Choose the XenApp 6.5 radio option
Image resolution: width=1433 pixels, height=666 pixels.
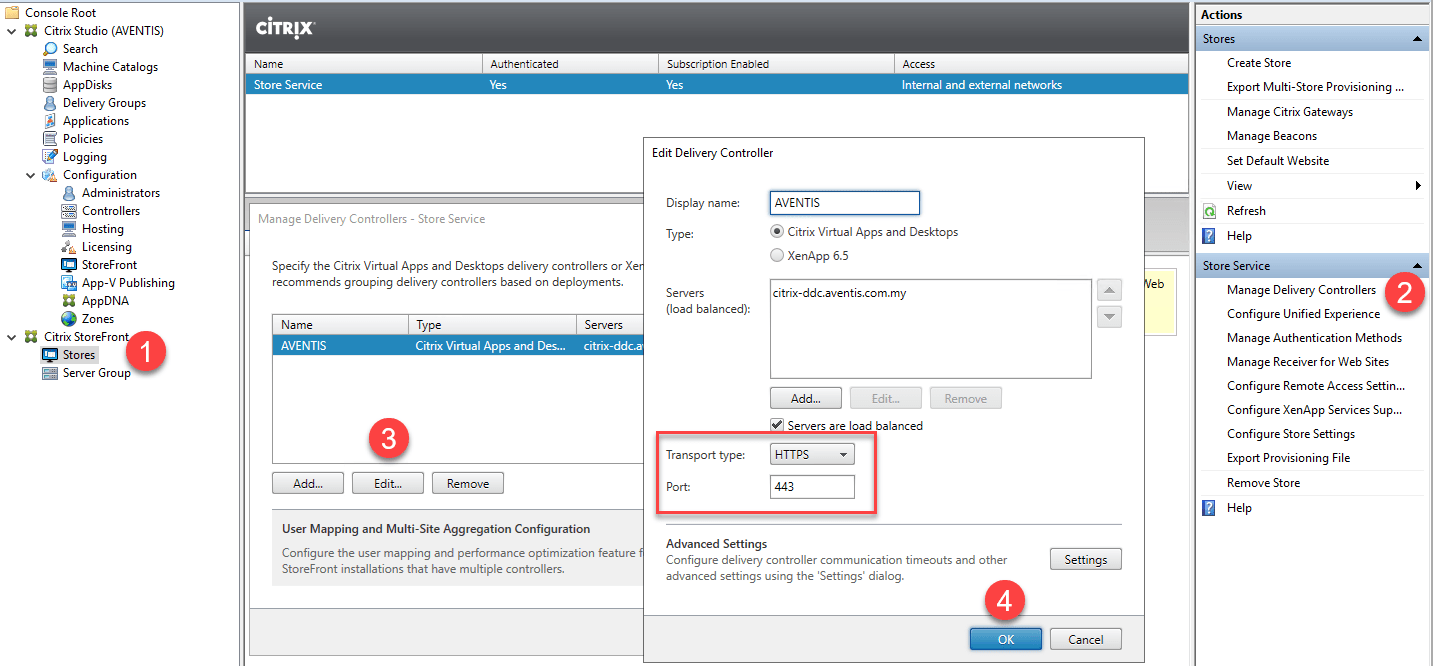(x=777, y=256)
